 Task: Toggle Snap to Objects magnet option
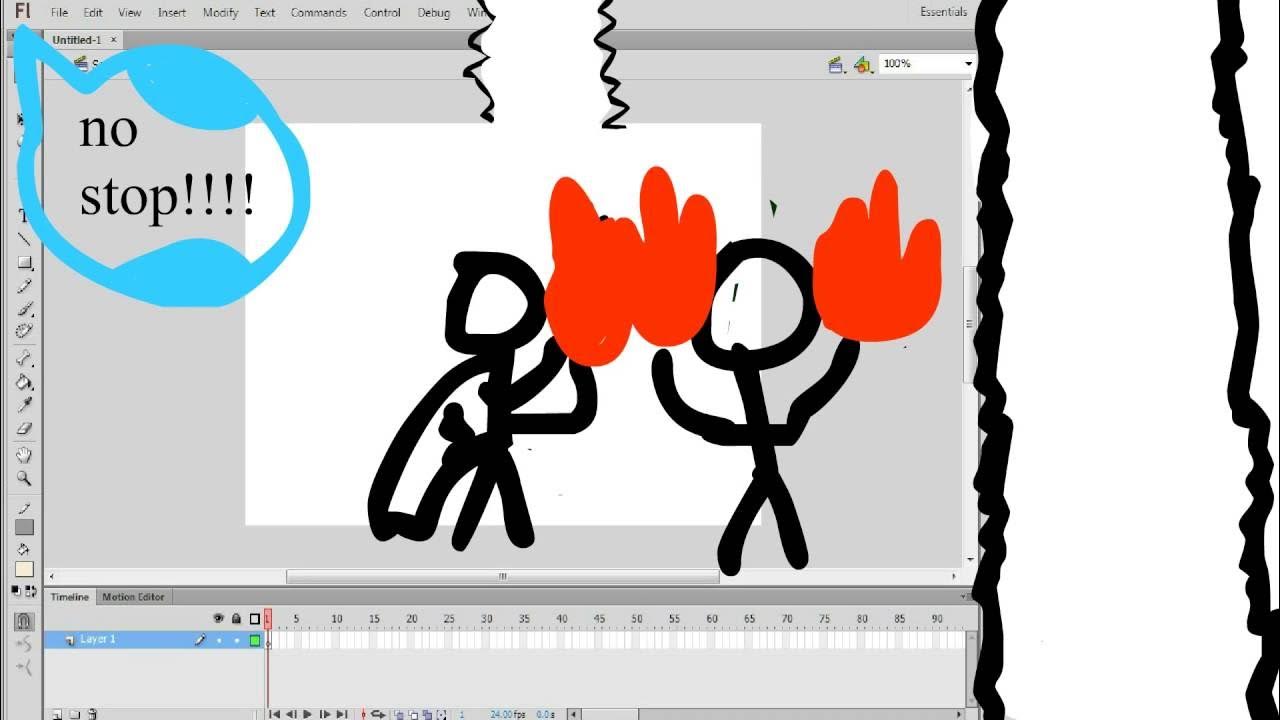(x=24, y=621)
